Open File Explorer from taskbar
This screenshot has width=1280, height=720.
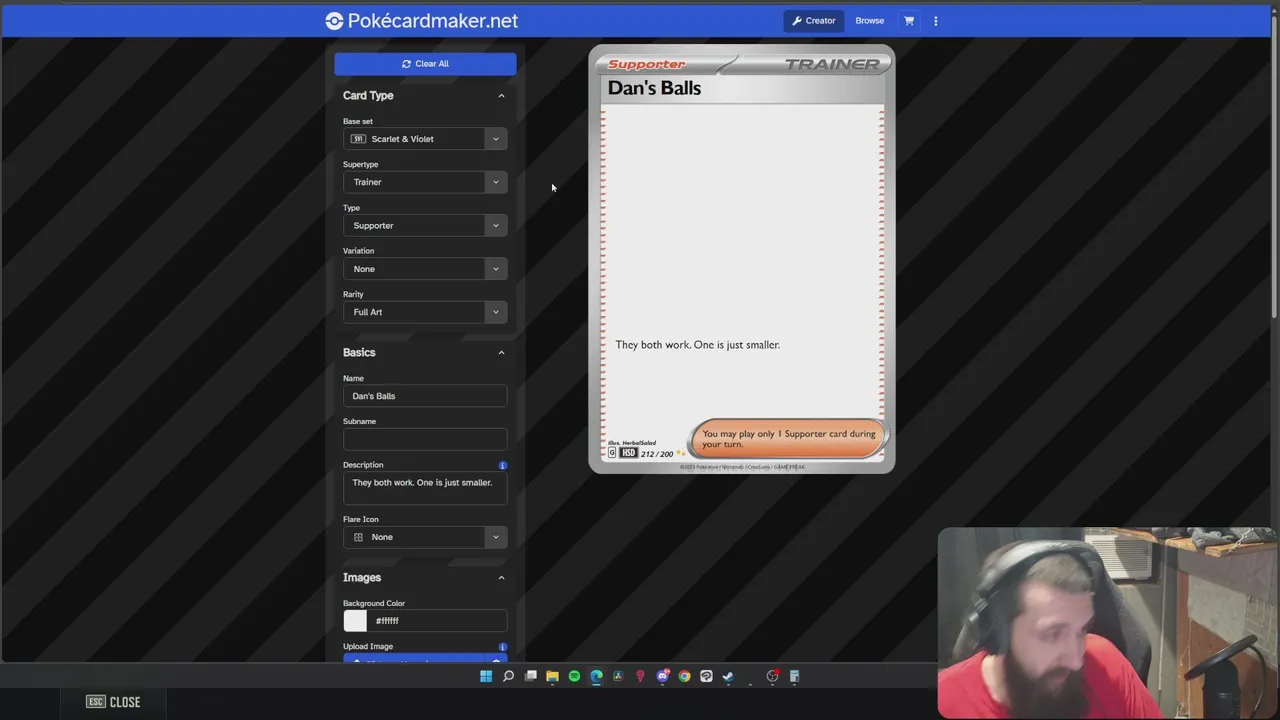pos(552,677)
